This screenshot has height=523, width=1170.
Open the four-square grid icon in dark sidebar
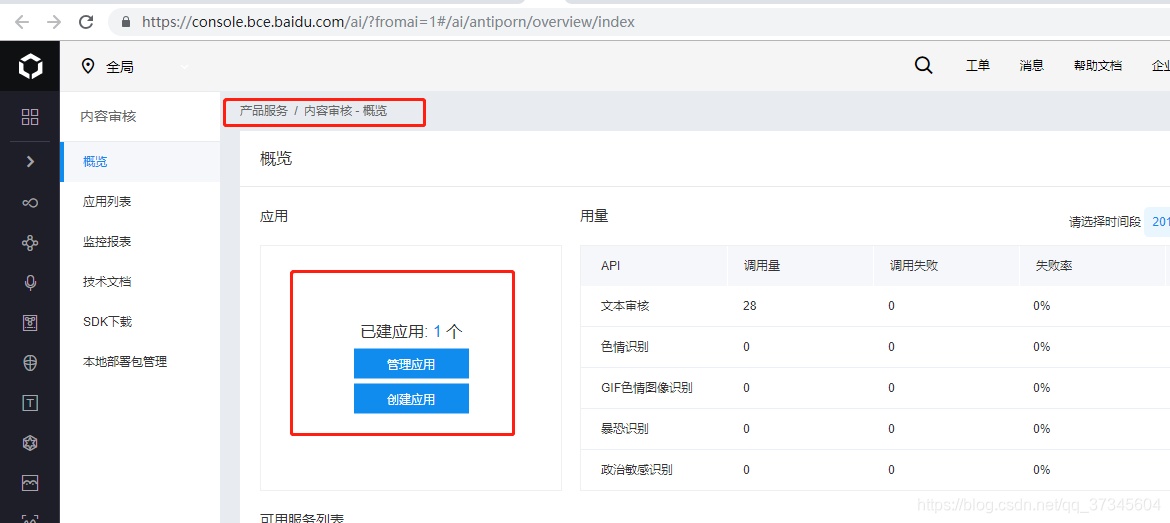pos(30,116)
